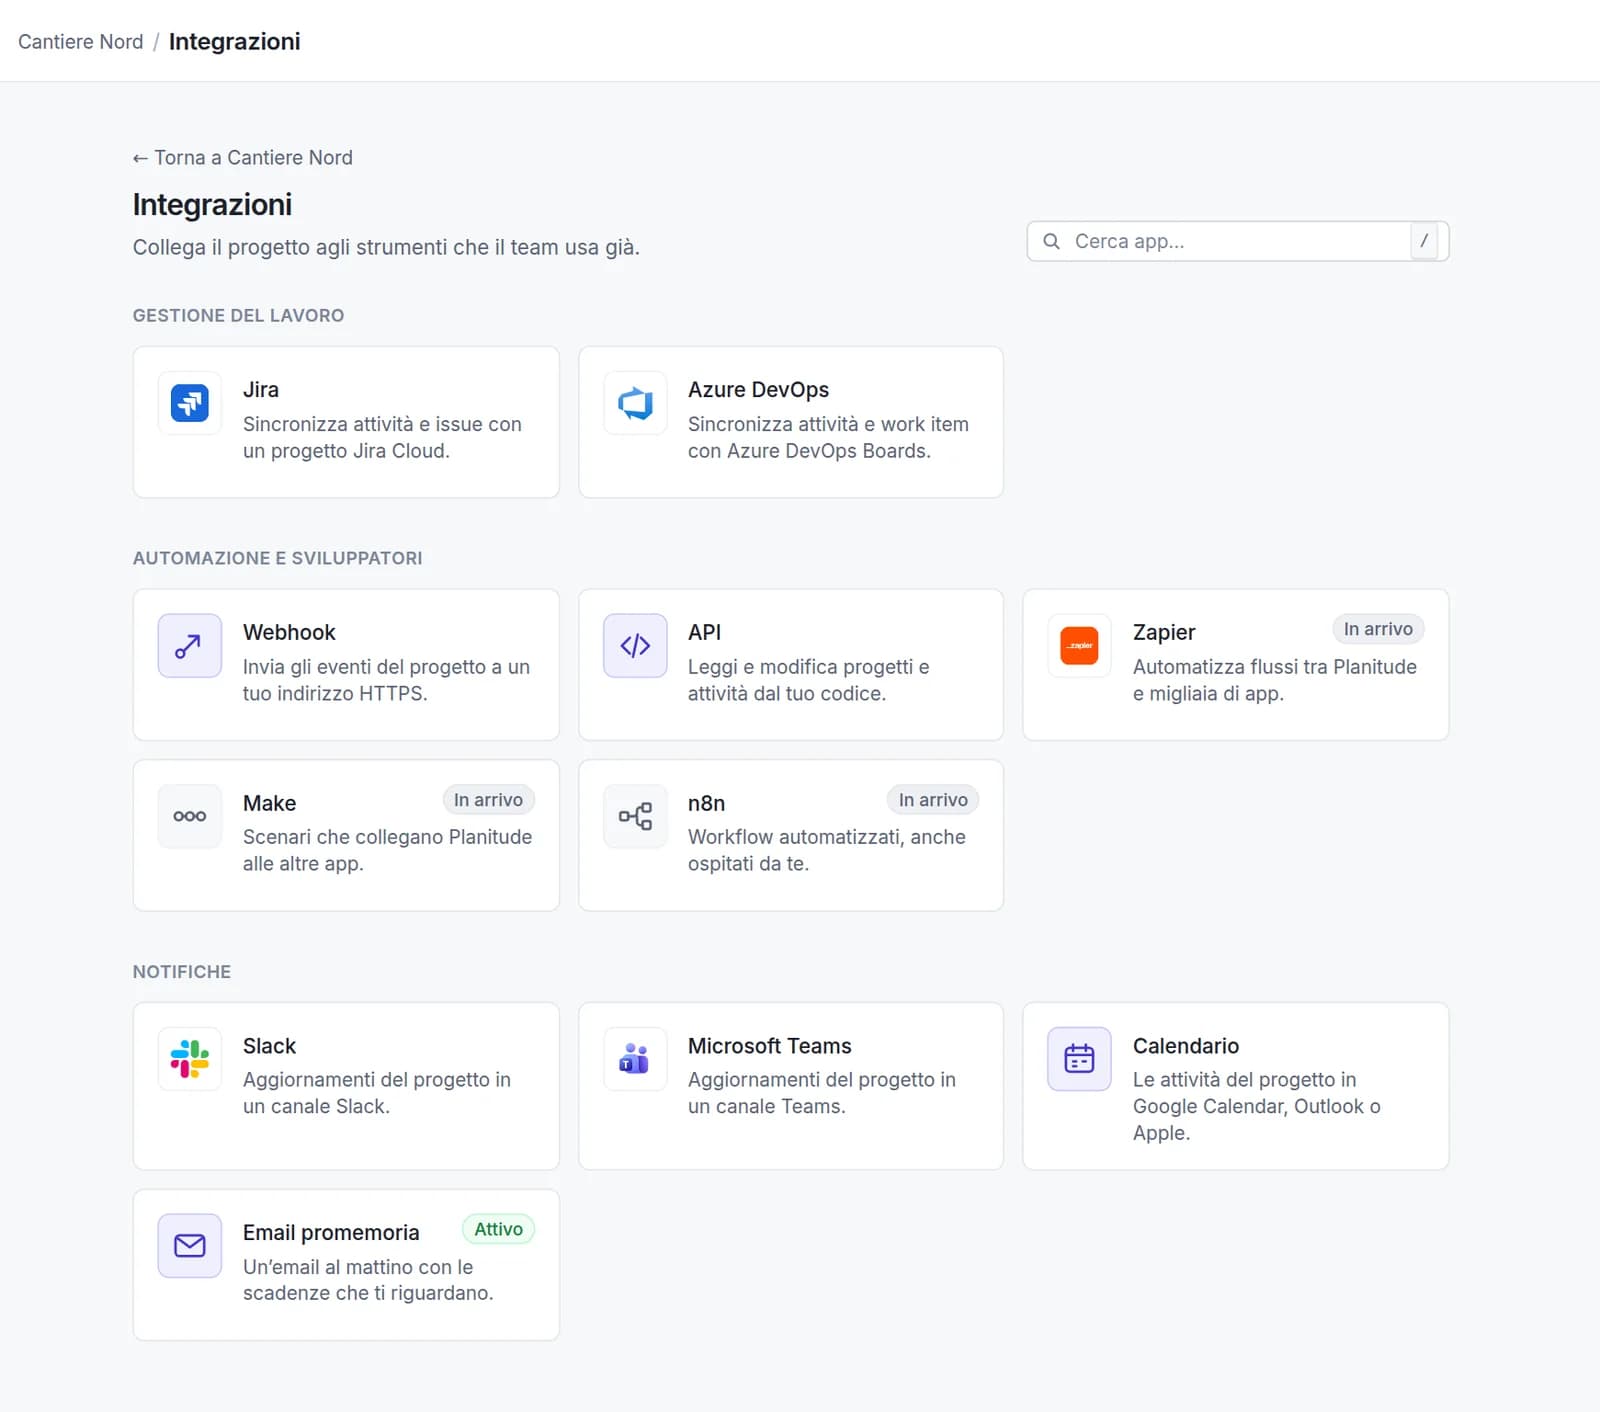Open the Jira integration title

[261, 390]
